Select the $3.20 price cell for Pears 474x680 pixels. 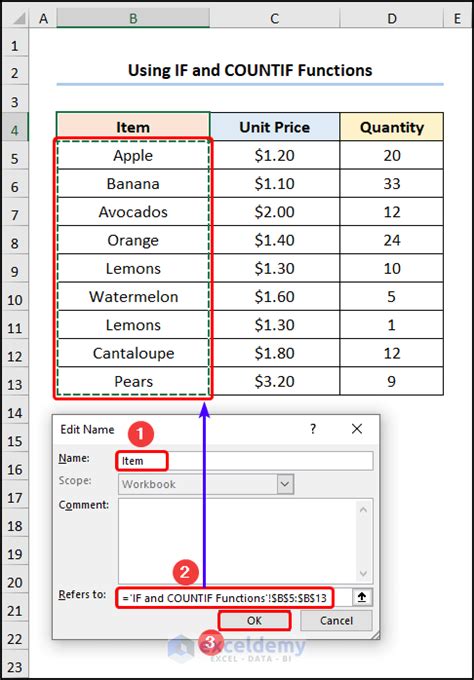click(275, 381)
